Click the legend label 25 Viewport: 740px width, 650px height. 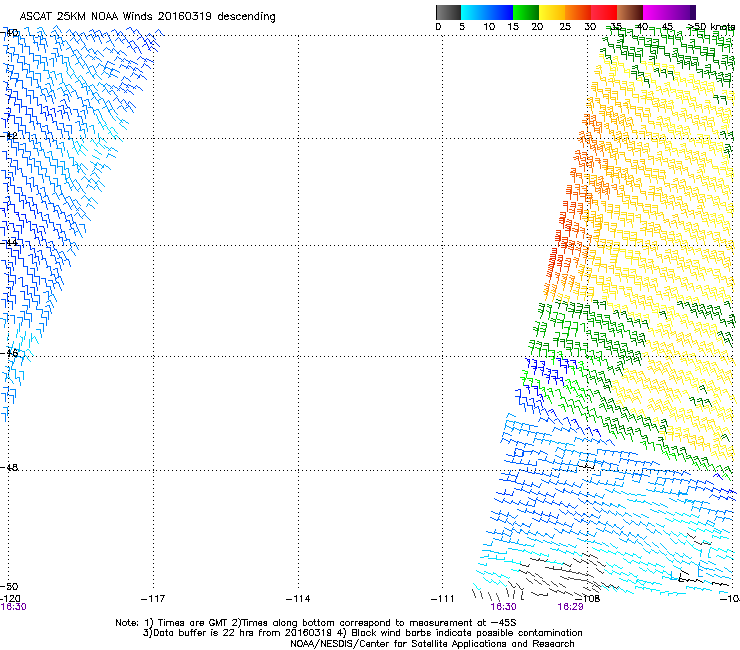coord(565,27)
